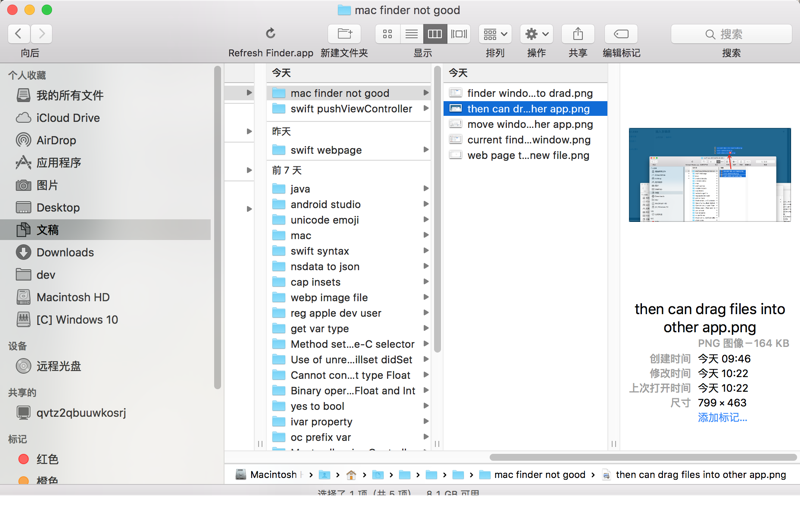This screenshot has height=505, width=800.
Task: Open Macintosh HD in the sidebar
Action: (106, 297)
